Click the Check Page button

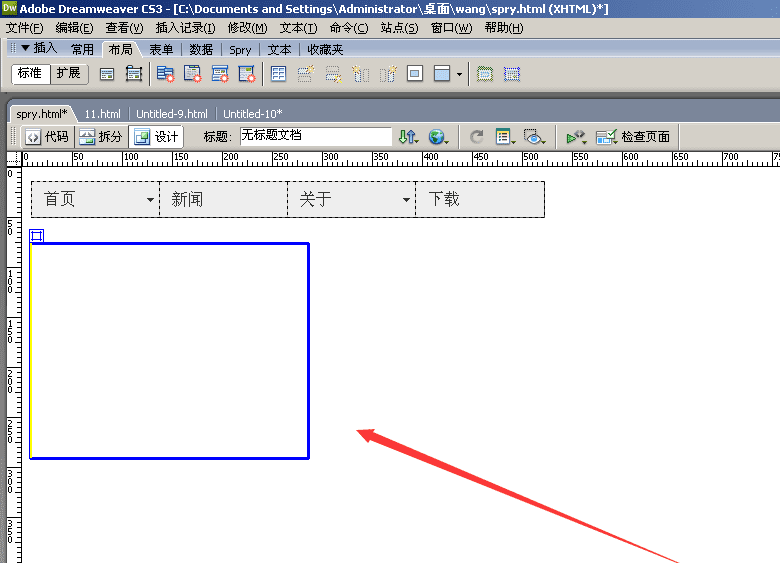[633, 137]
